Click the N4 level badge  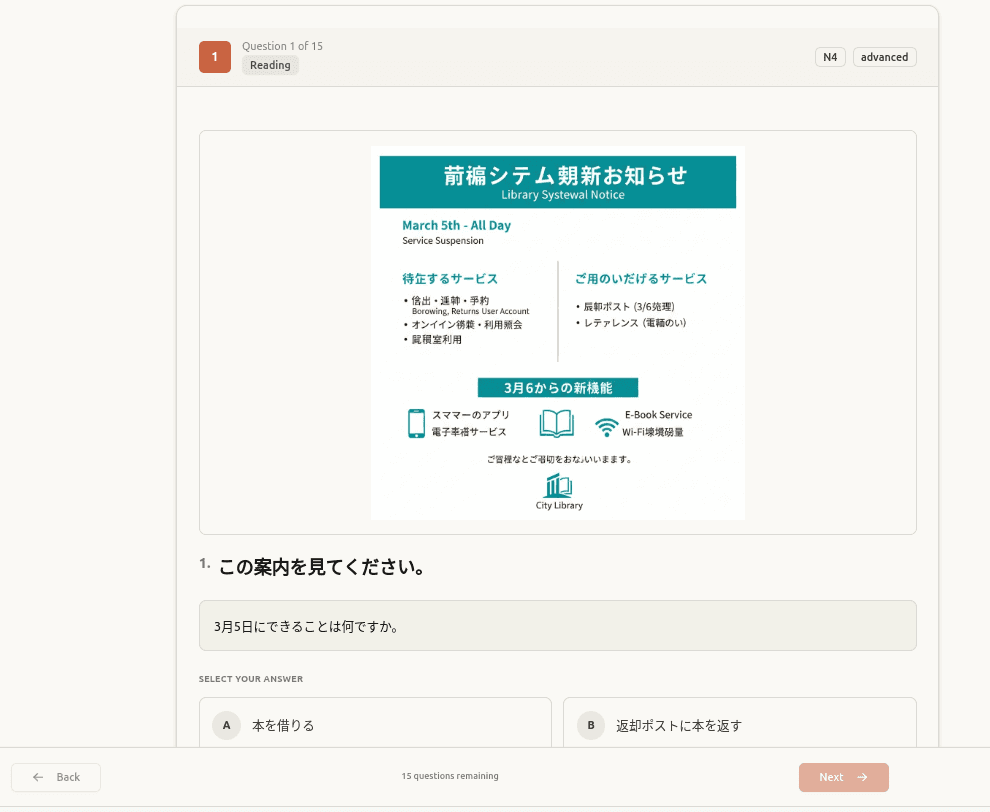pos(830,57)
